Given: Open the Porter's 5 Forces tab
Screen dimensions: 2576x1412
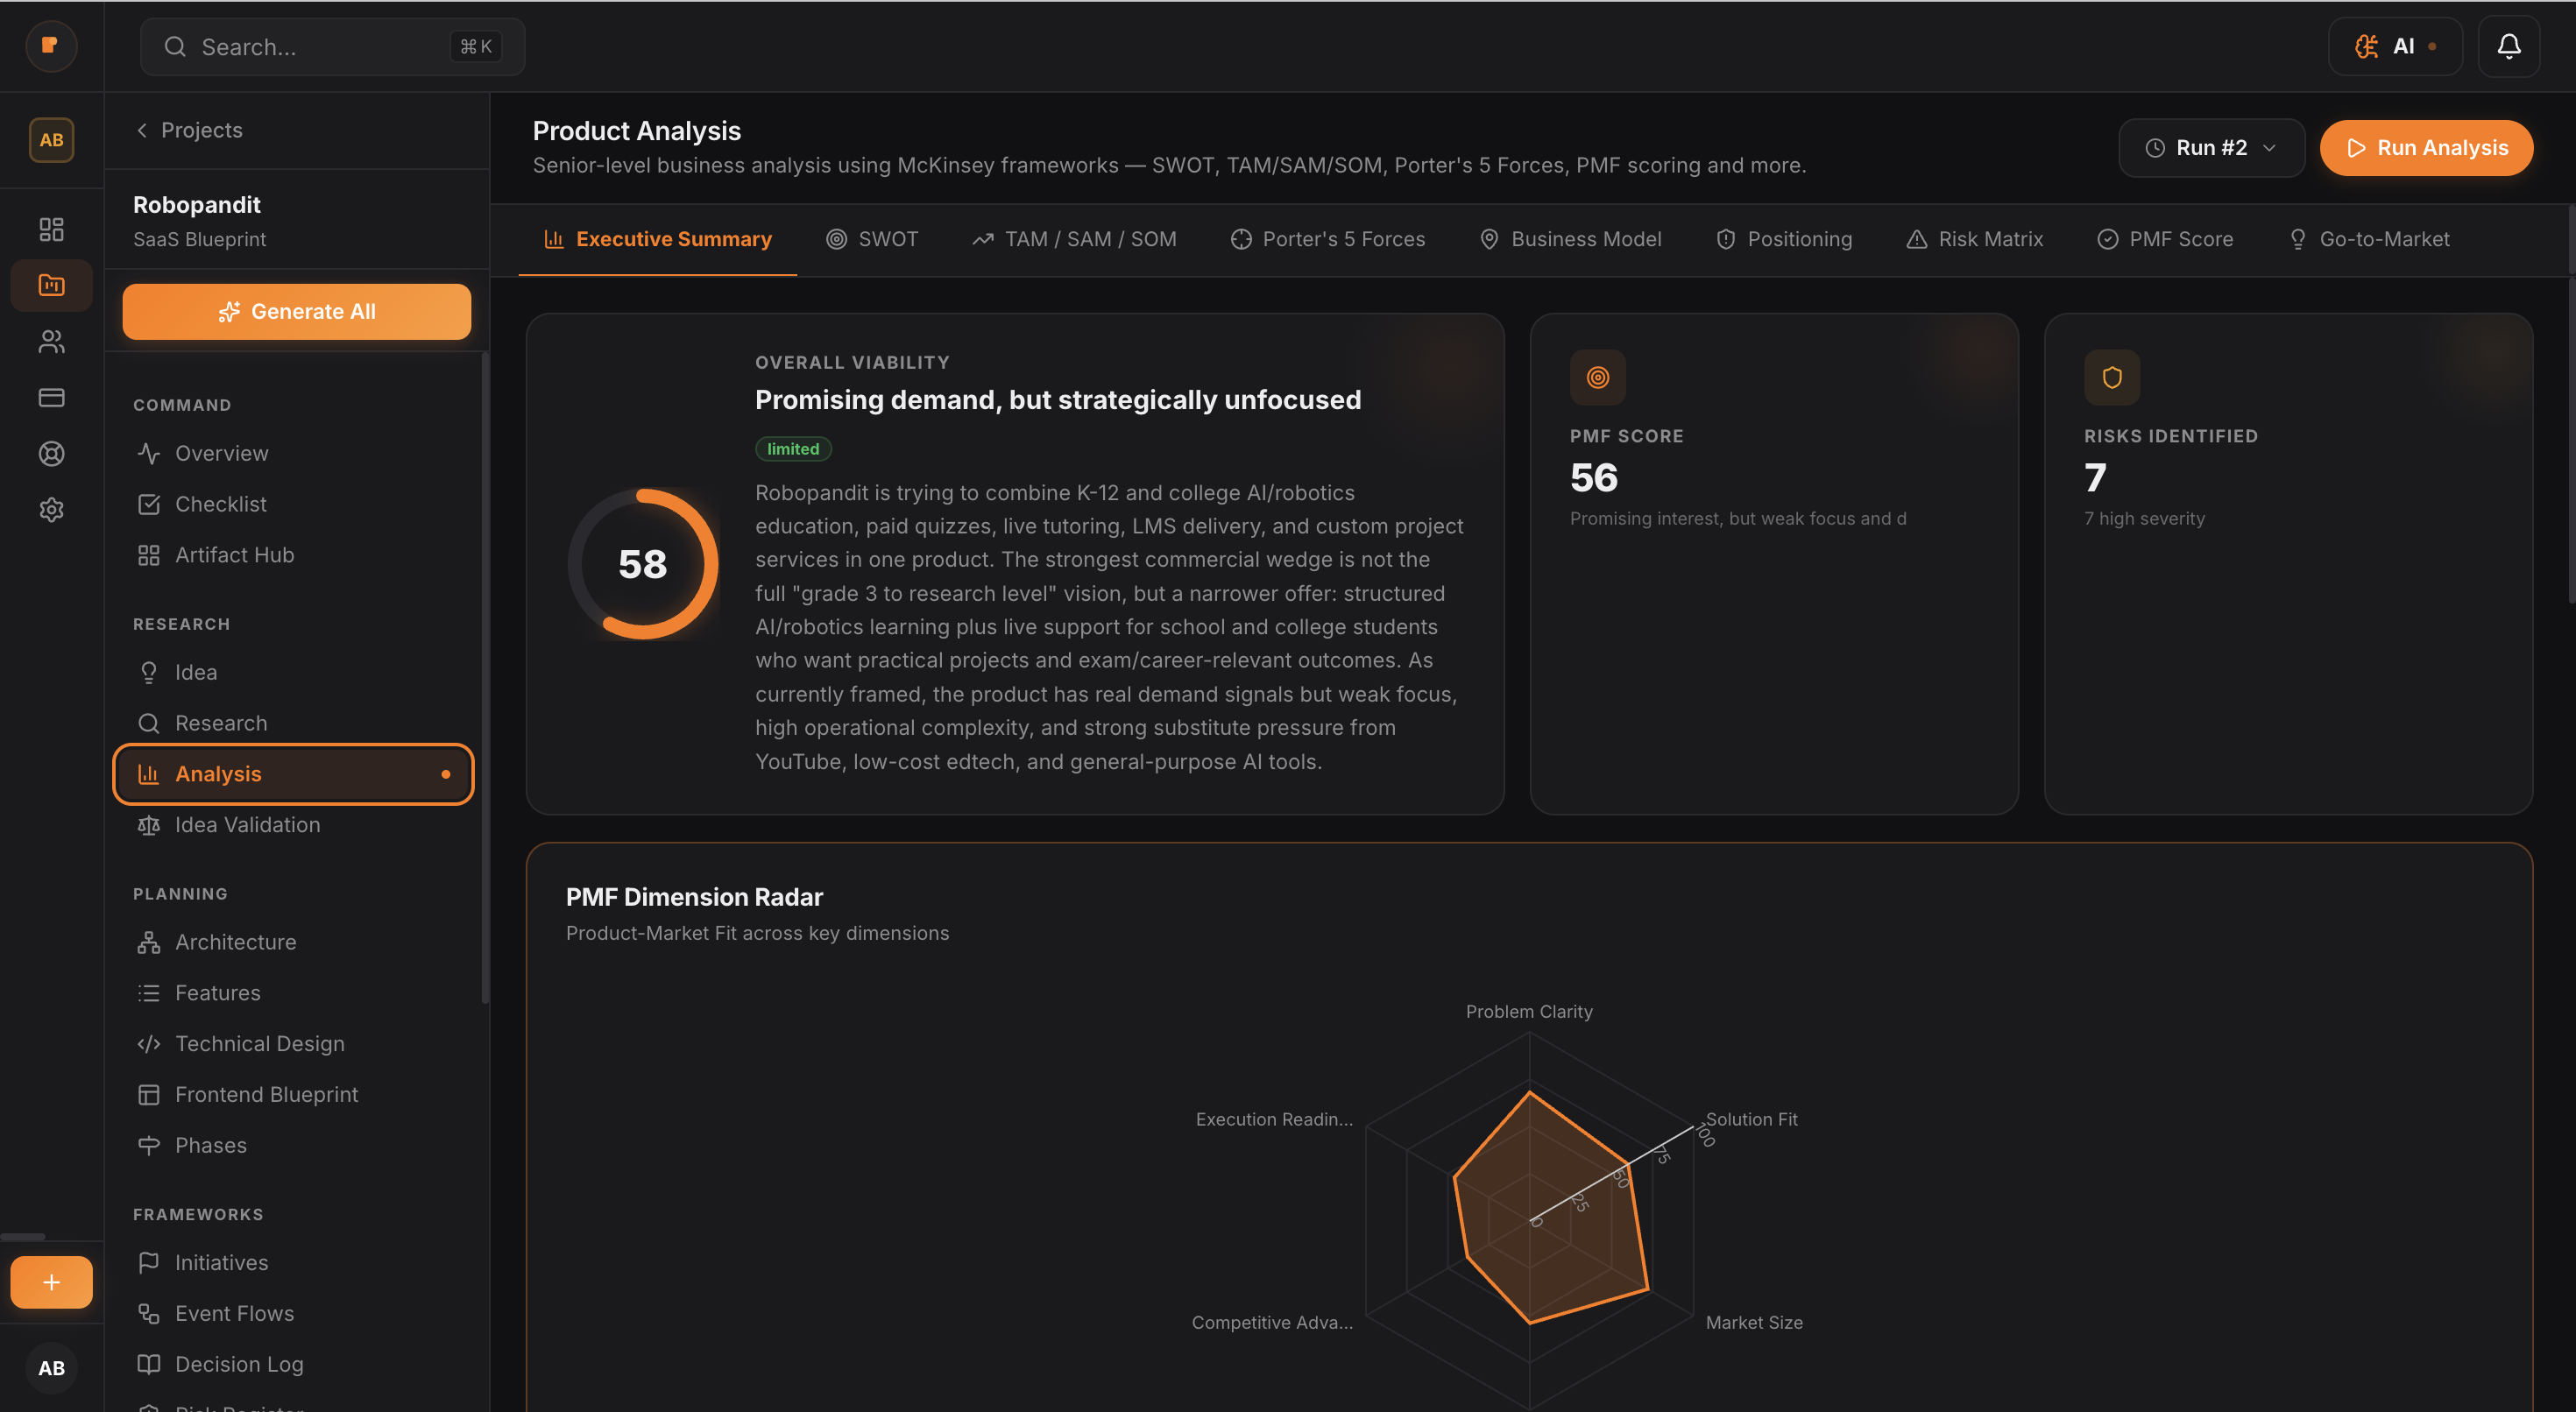Looking at the screenshot, I should [1328, 238].
